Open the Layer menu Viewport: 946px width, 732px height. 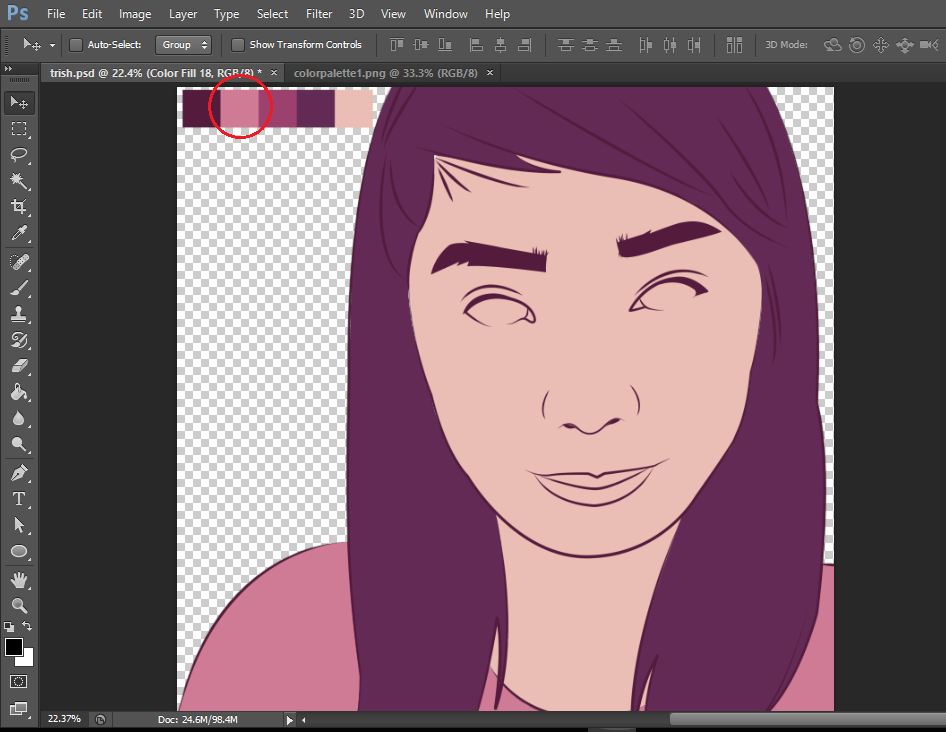[183, 14]
